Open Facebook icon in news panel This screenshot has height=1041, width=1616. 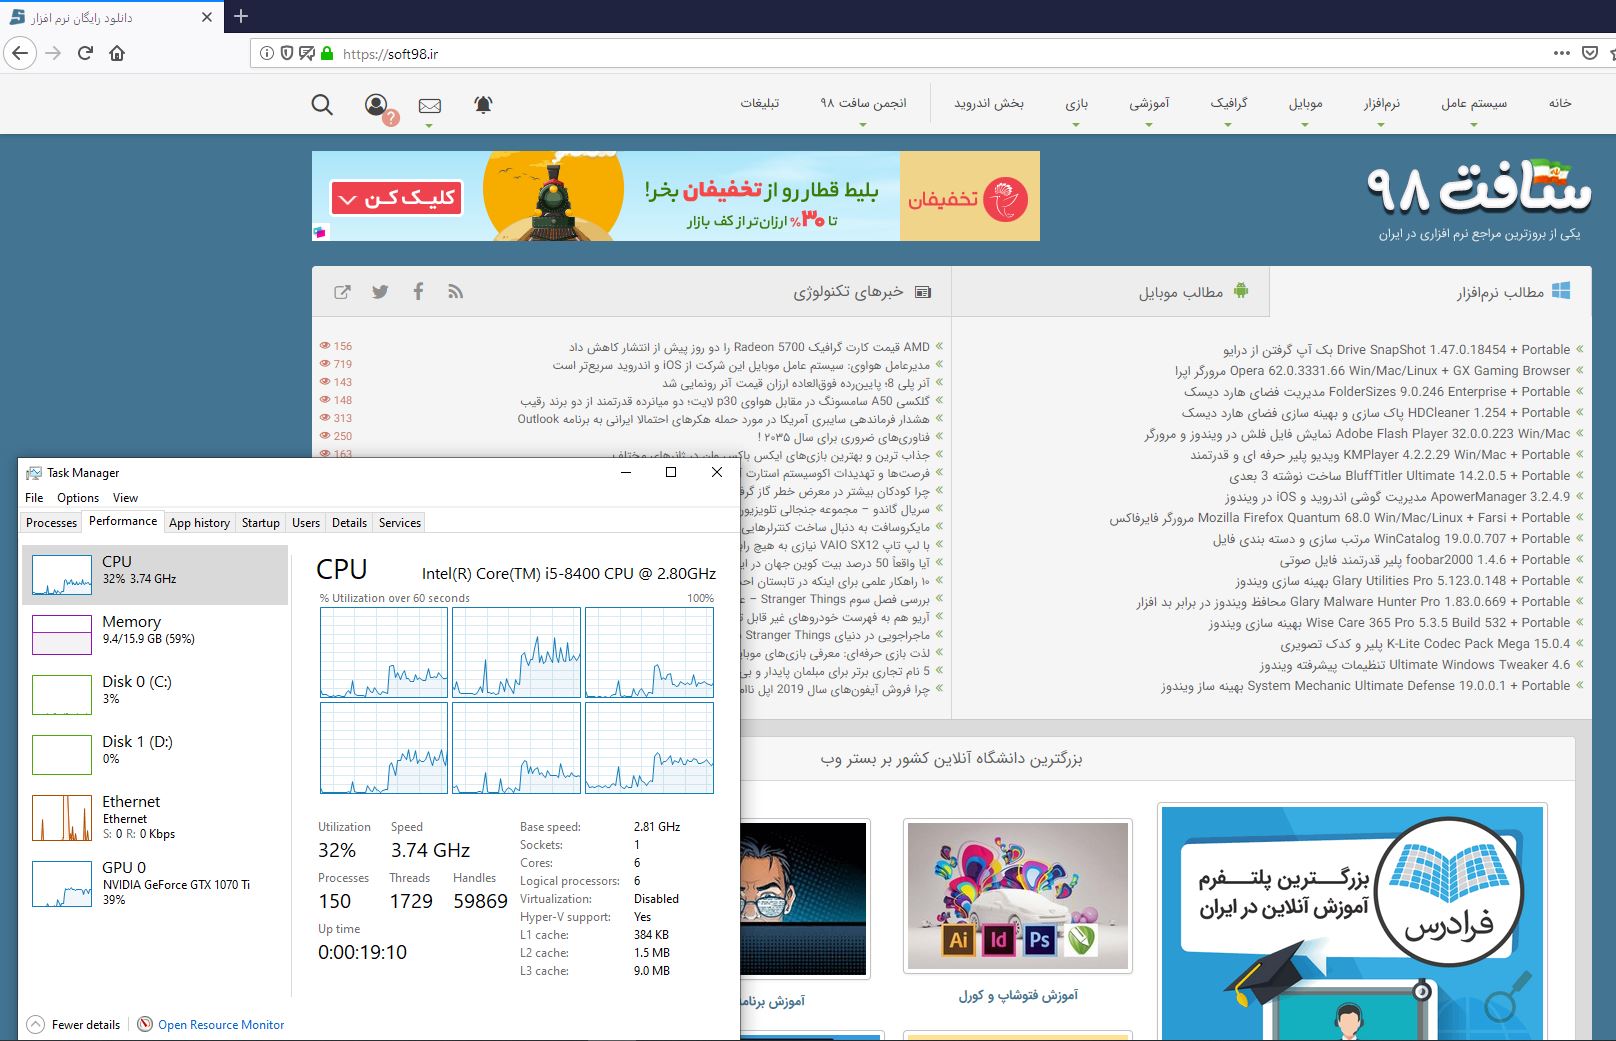point(418,291)
